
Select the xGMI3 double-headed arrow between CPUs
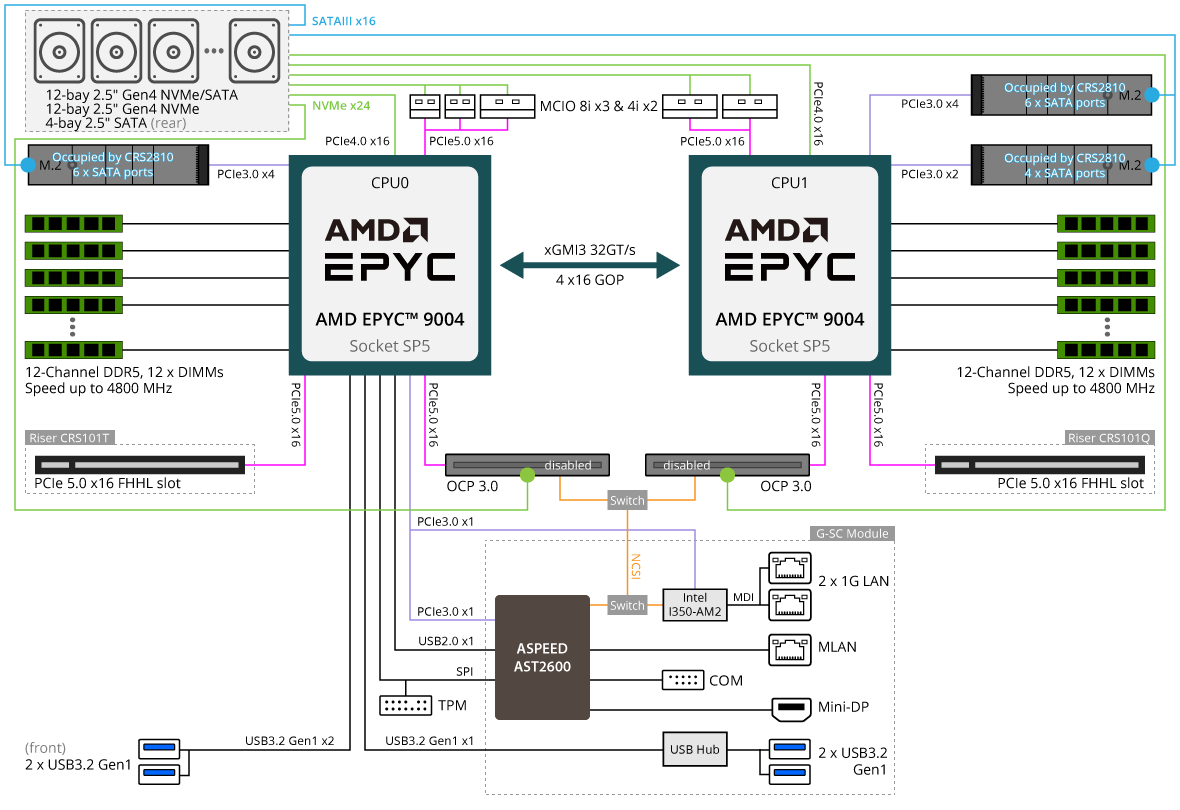tap(589, 265)
